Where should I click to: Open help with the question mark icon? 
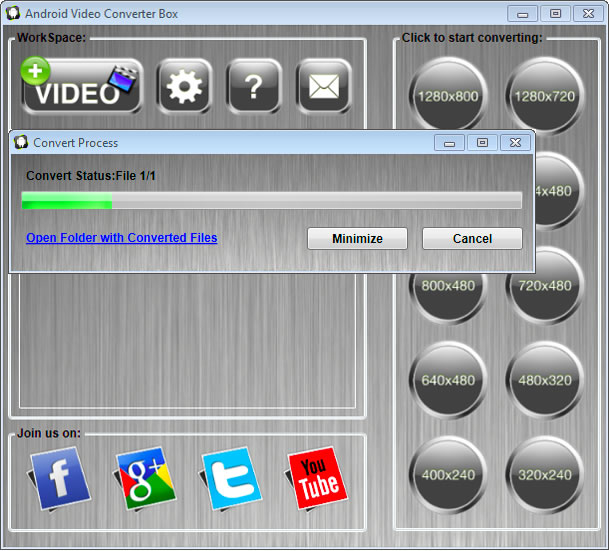[254, 86]
